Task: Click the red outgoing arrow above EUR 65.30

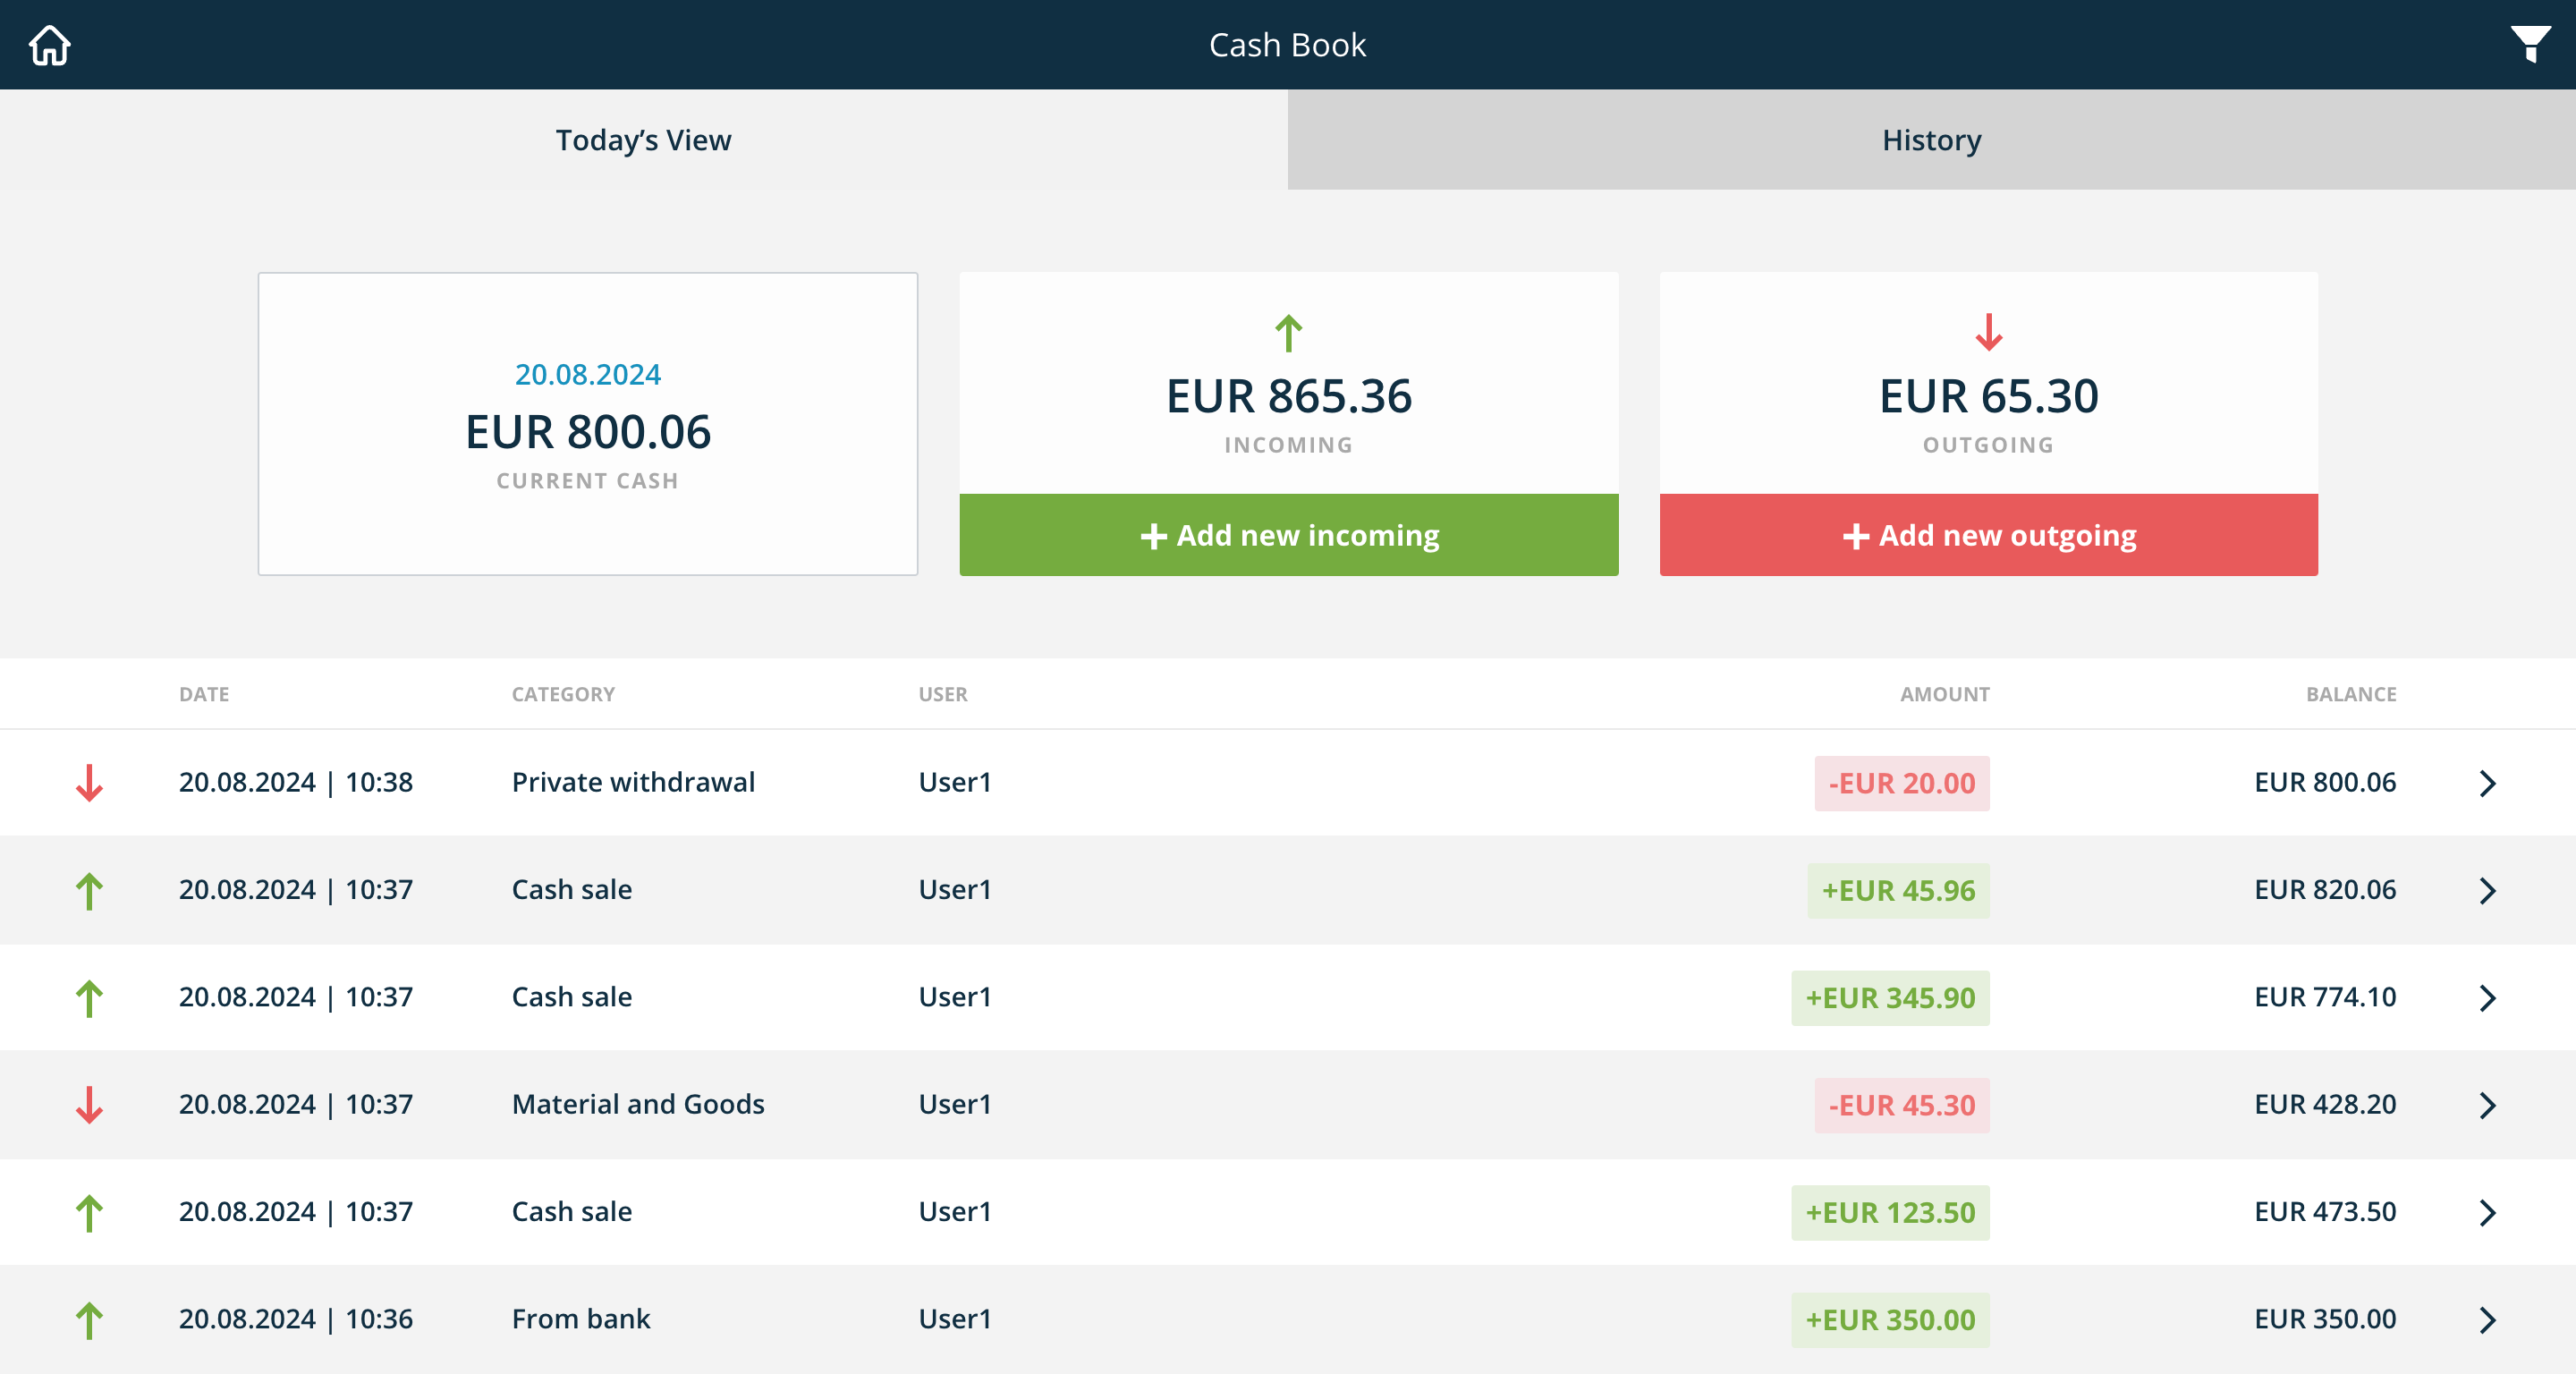Action: point(1988,335)
